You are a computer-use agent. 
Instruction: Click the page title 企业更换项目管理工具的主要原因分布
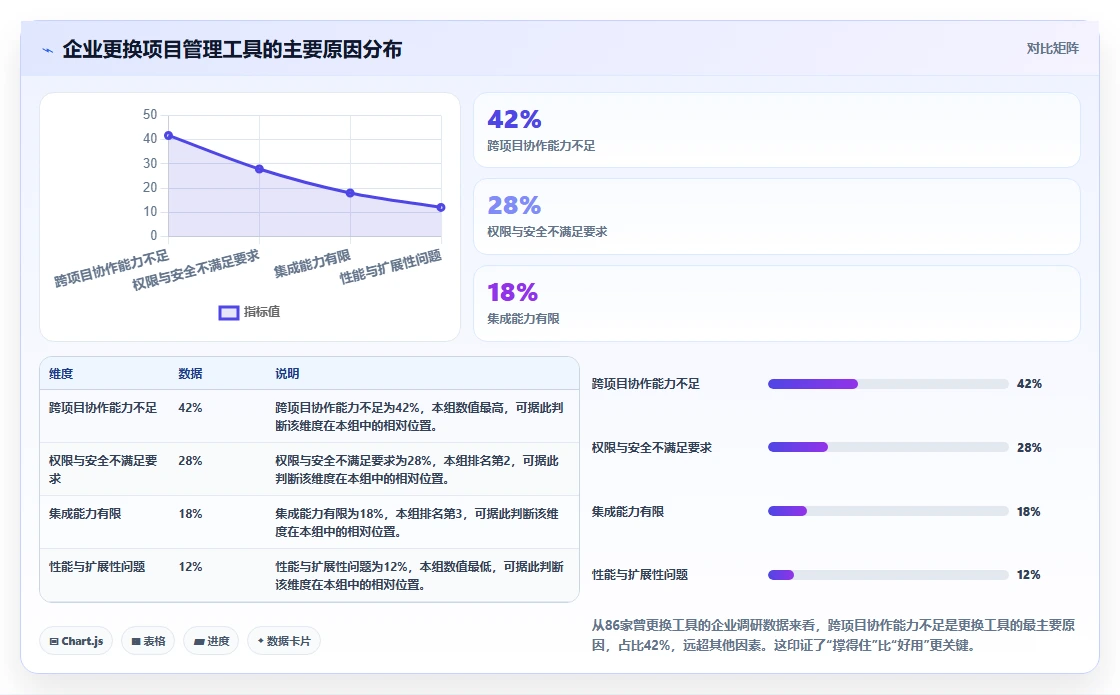[x=232, y=49]
